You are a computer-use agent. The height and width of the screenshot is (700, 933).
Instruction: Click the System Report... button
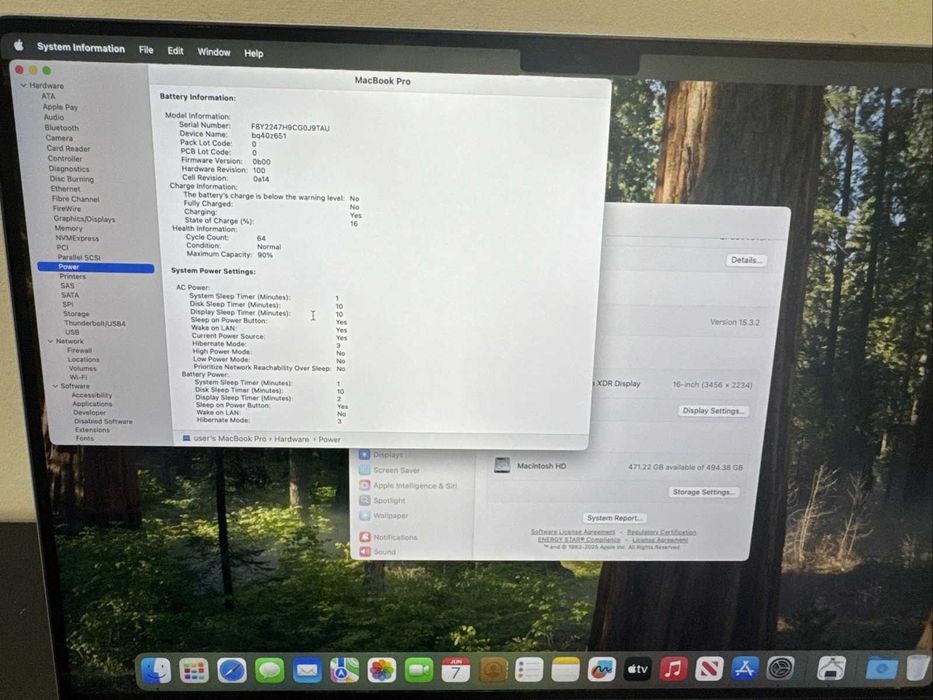614,518
